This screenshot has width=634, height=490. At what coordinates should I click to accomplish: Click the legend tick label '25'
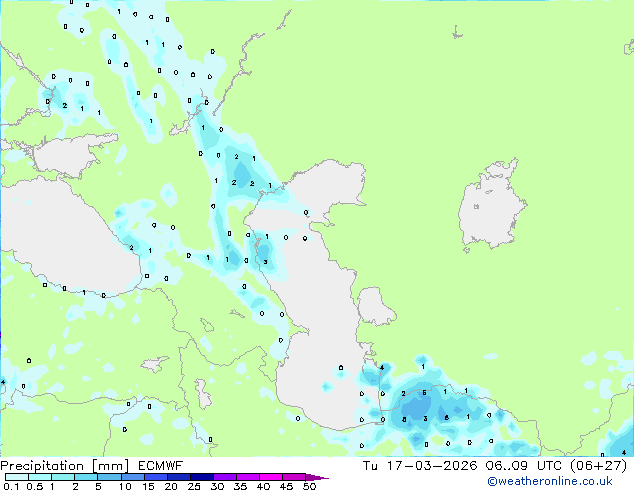point(194,486)
